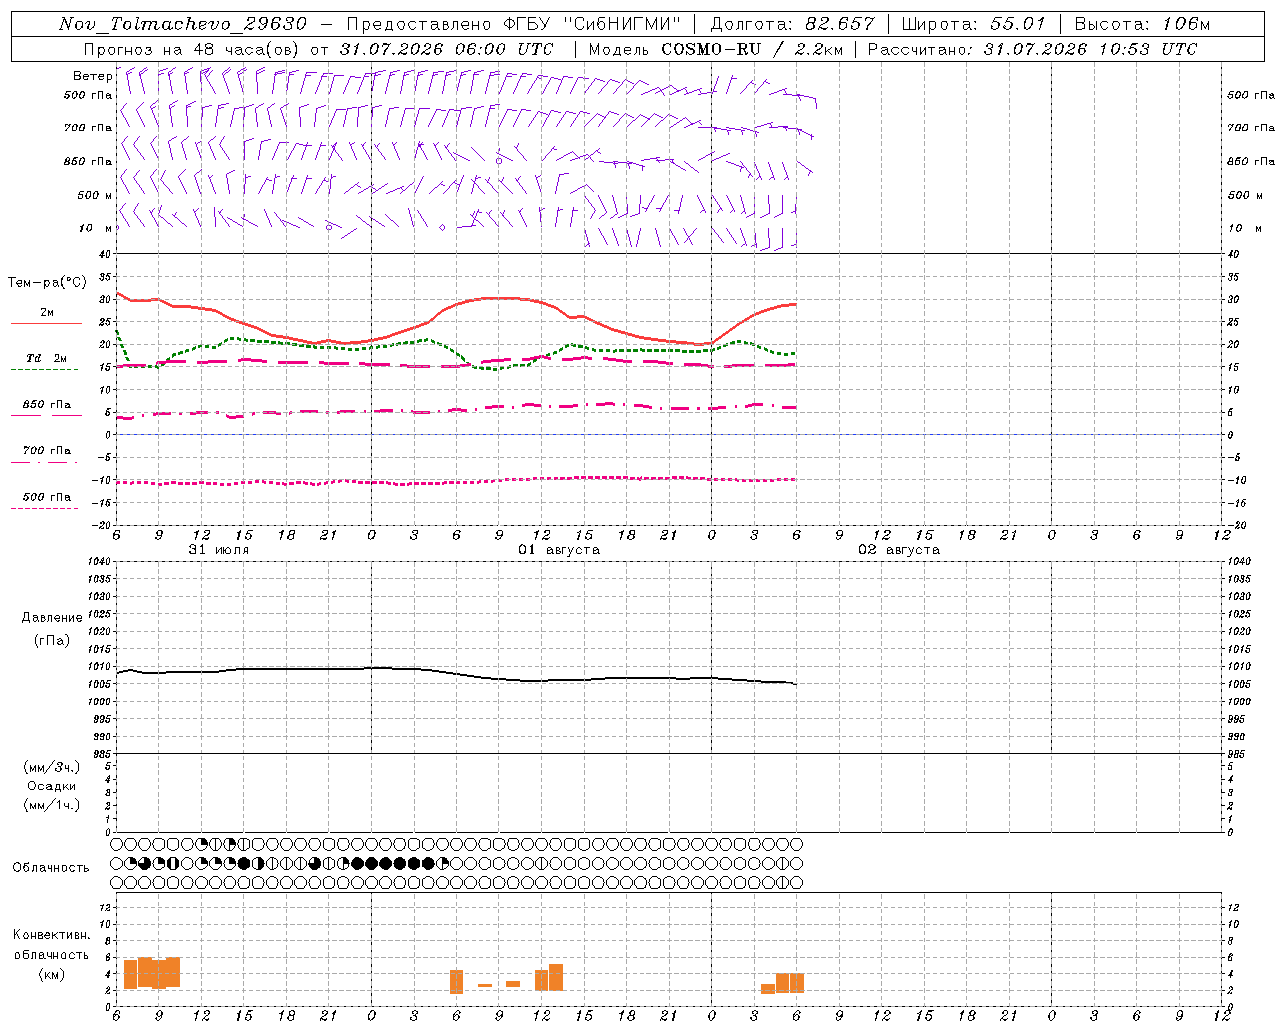The image size is (1280, 1024).
Task: Click the first fully filled cloud circle in middle row
Action: point(244,863)
